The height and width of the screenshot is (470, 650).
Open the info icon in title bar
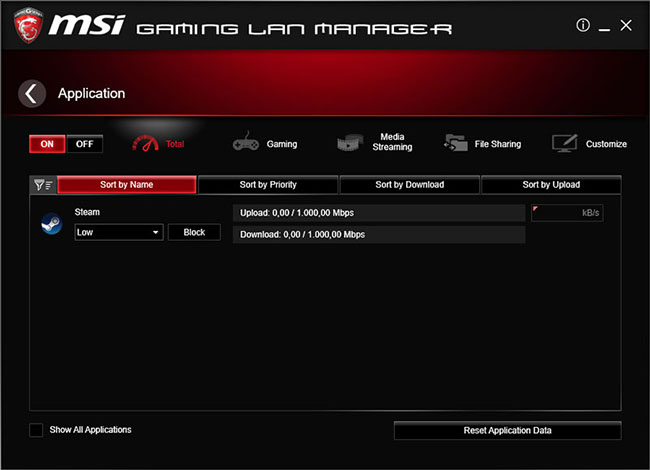pos(583,25)
